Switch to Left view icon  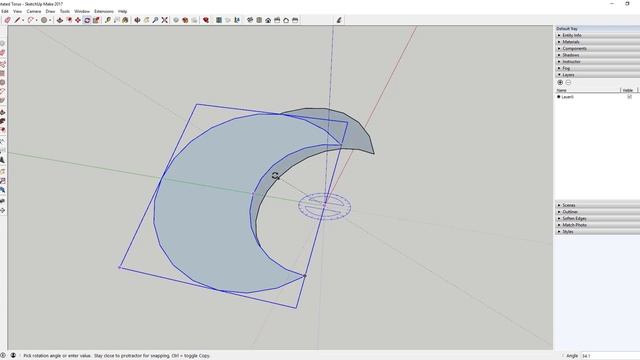click(295, 20)
